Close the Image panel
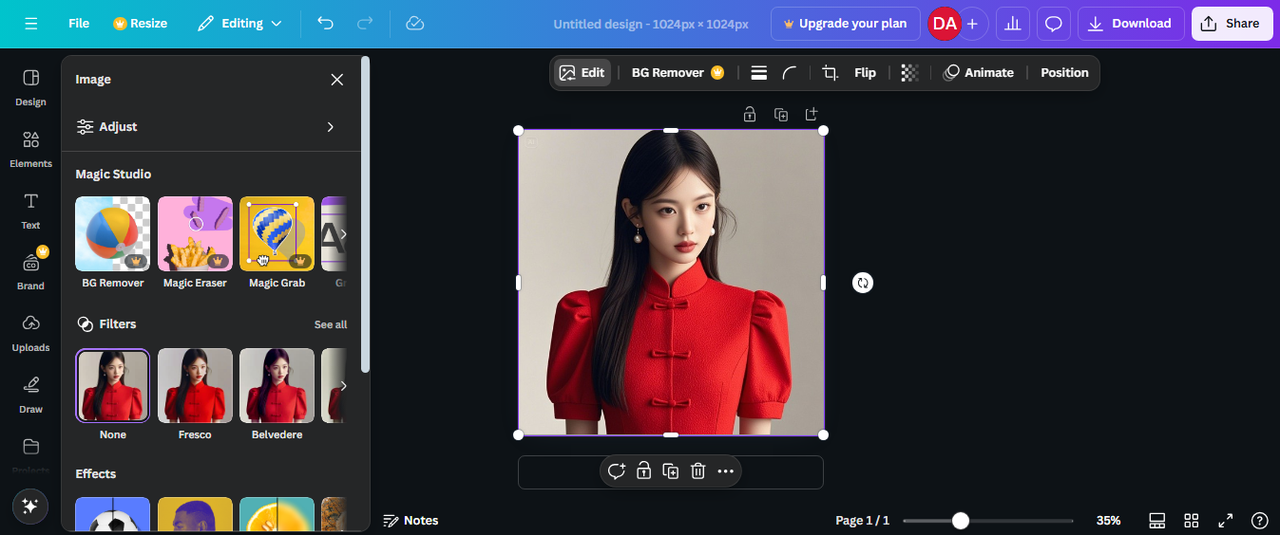The height and width of the screenshot is (535, 1280). 337,79
